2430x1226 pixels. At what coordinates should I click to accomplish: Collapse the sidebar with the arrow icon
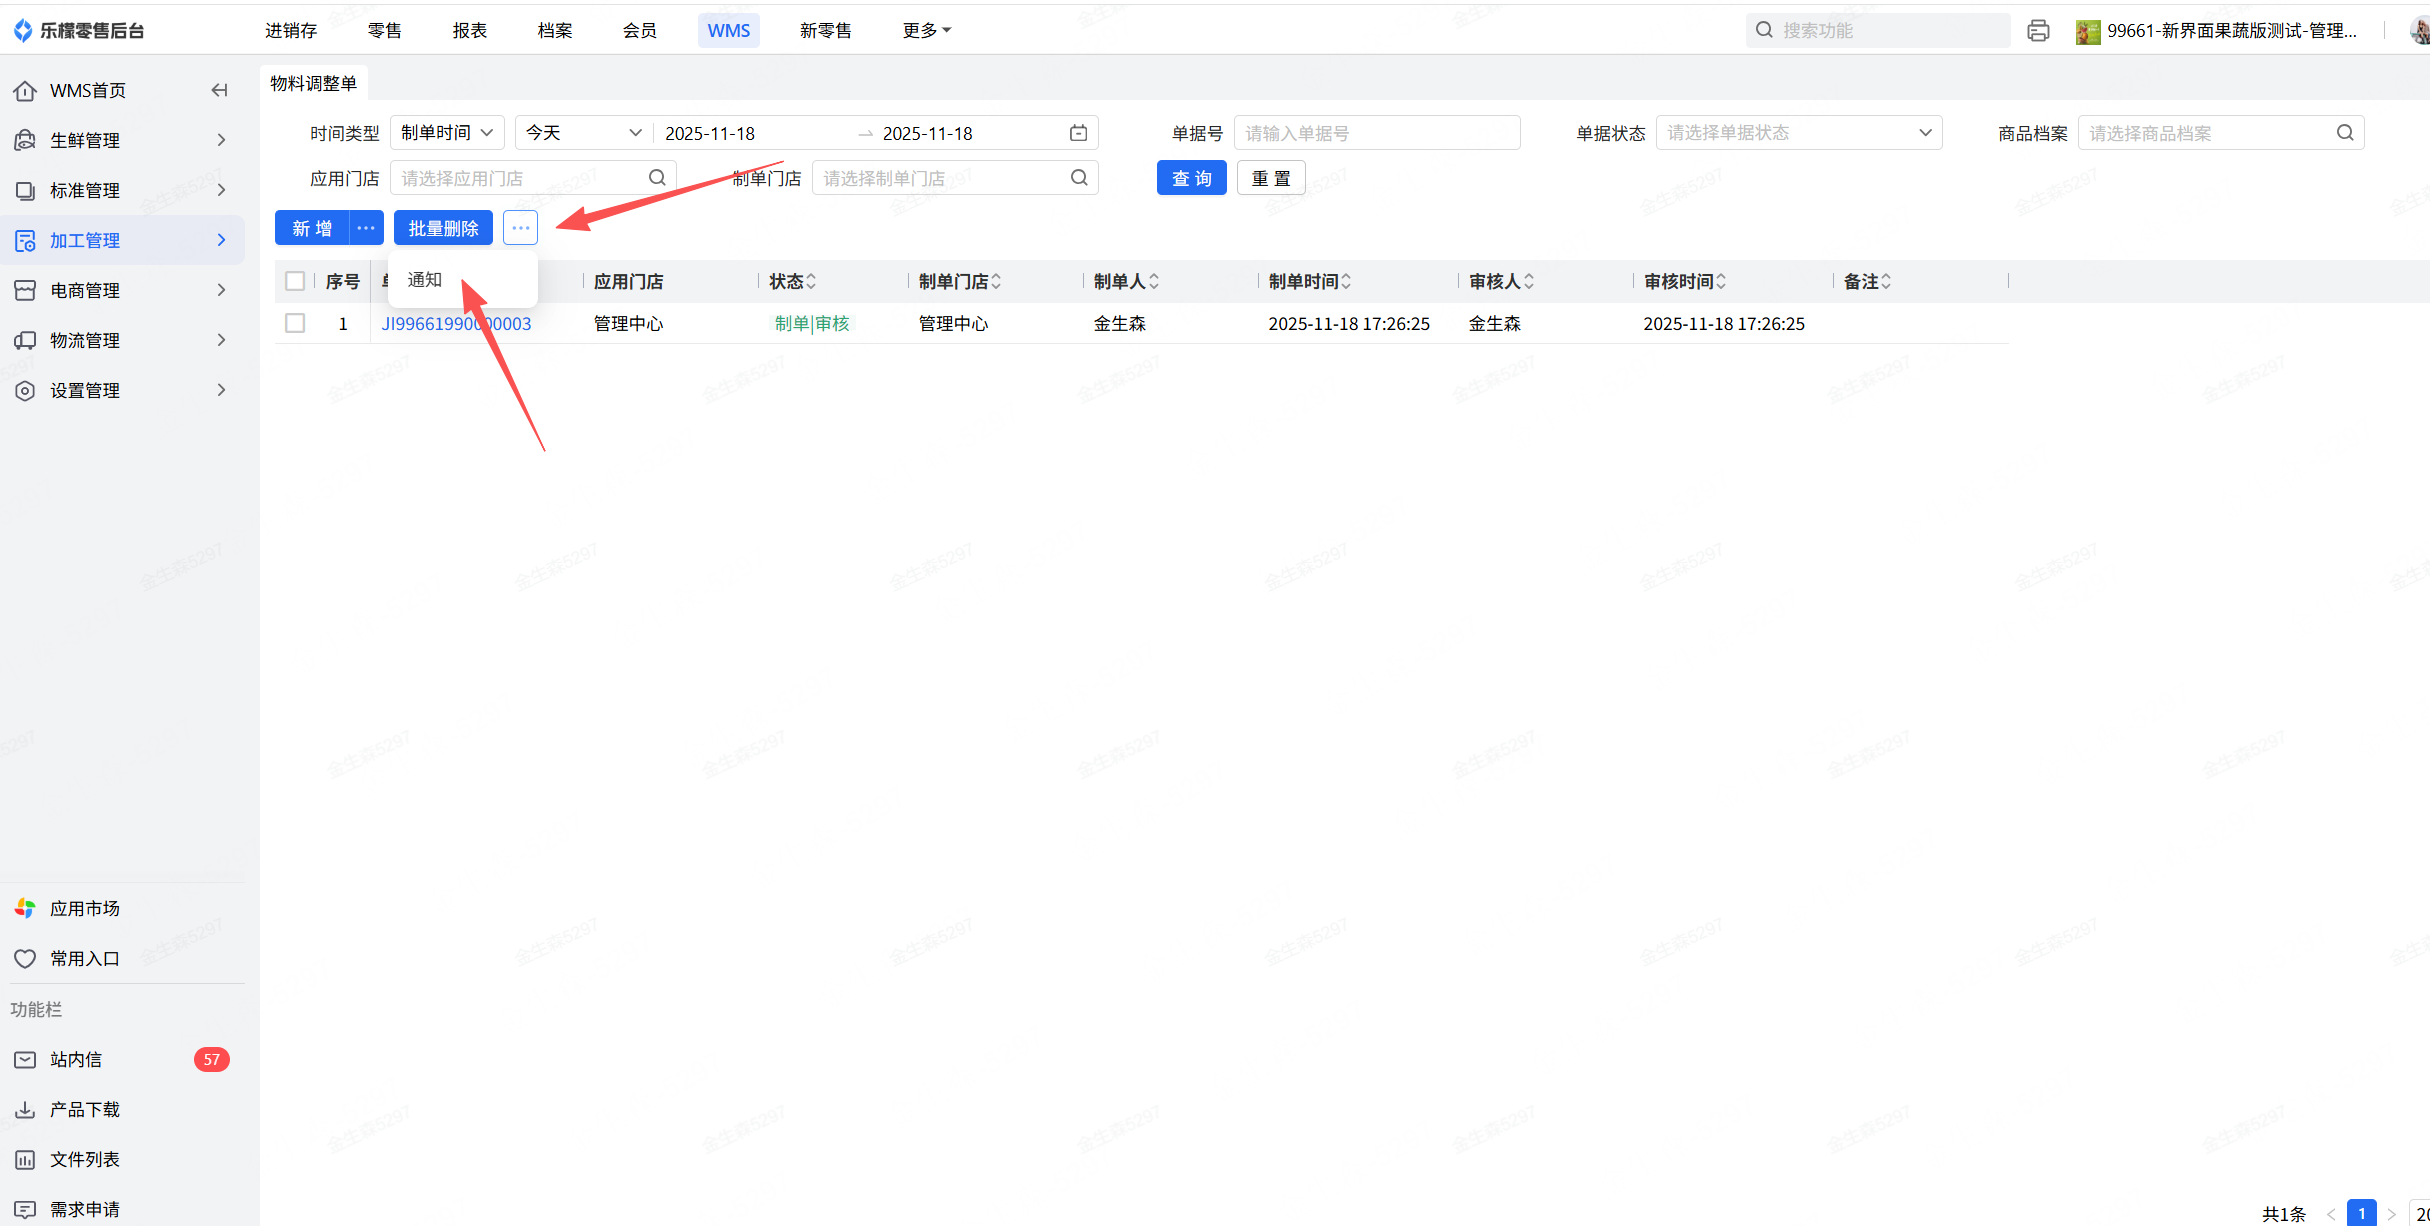[219, 90]
